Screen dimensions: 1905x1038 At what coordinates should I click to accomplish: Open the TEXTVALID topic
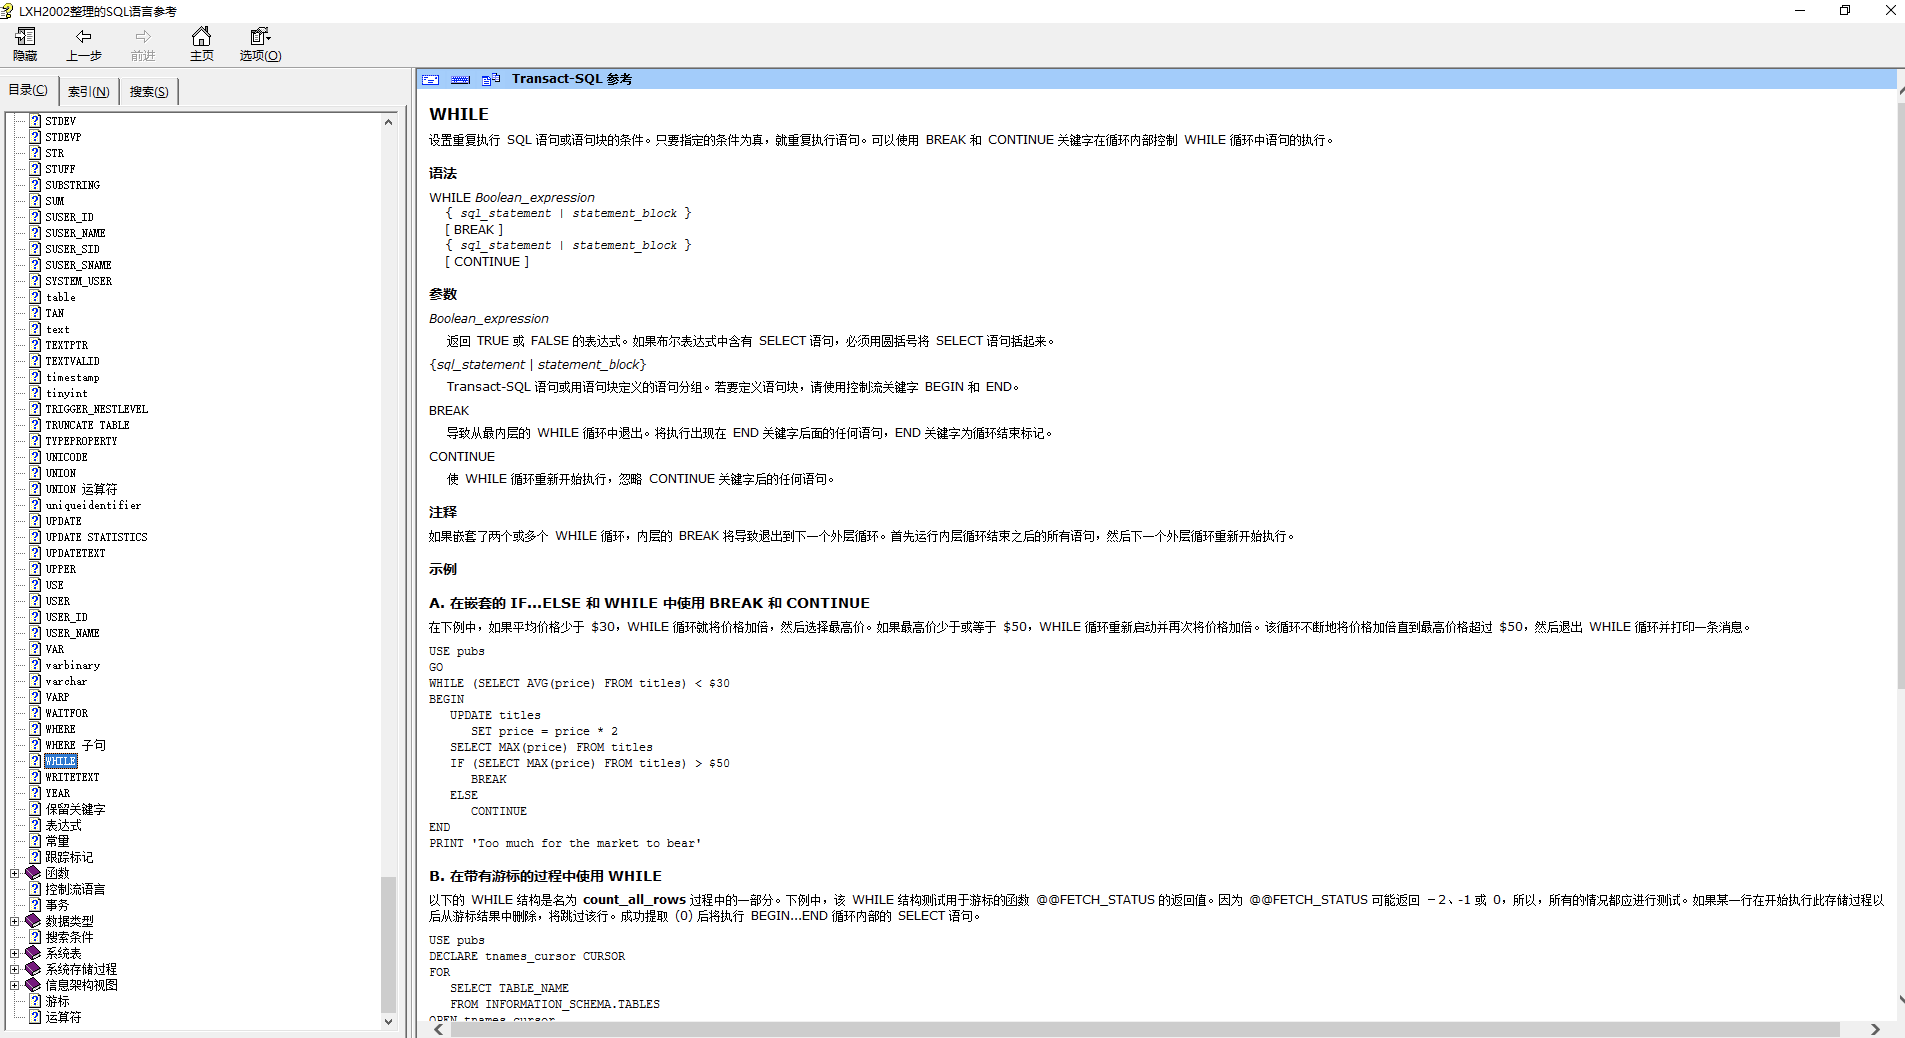pyautogui.click(x=72, y=361)
